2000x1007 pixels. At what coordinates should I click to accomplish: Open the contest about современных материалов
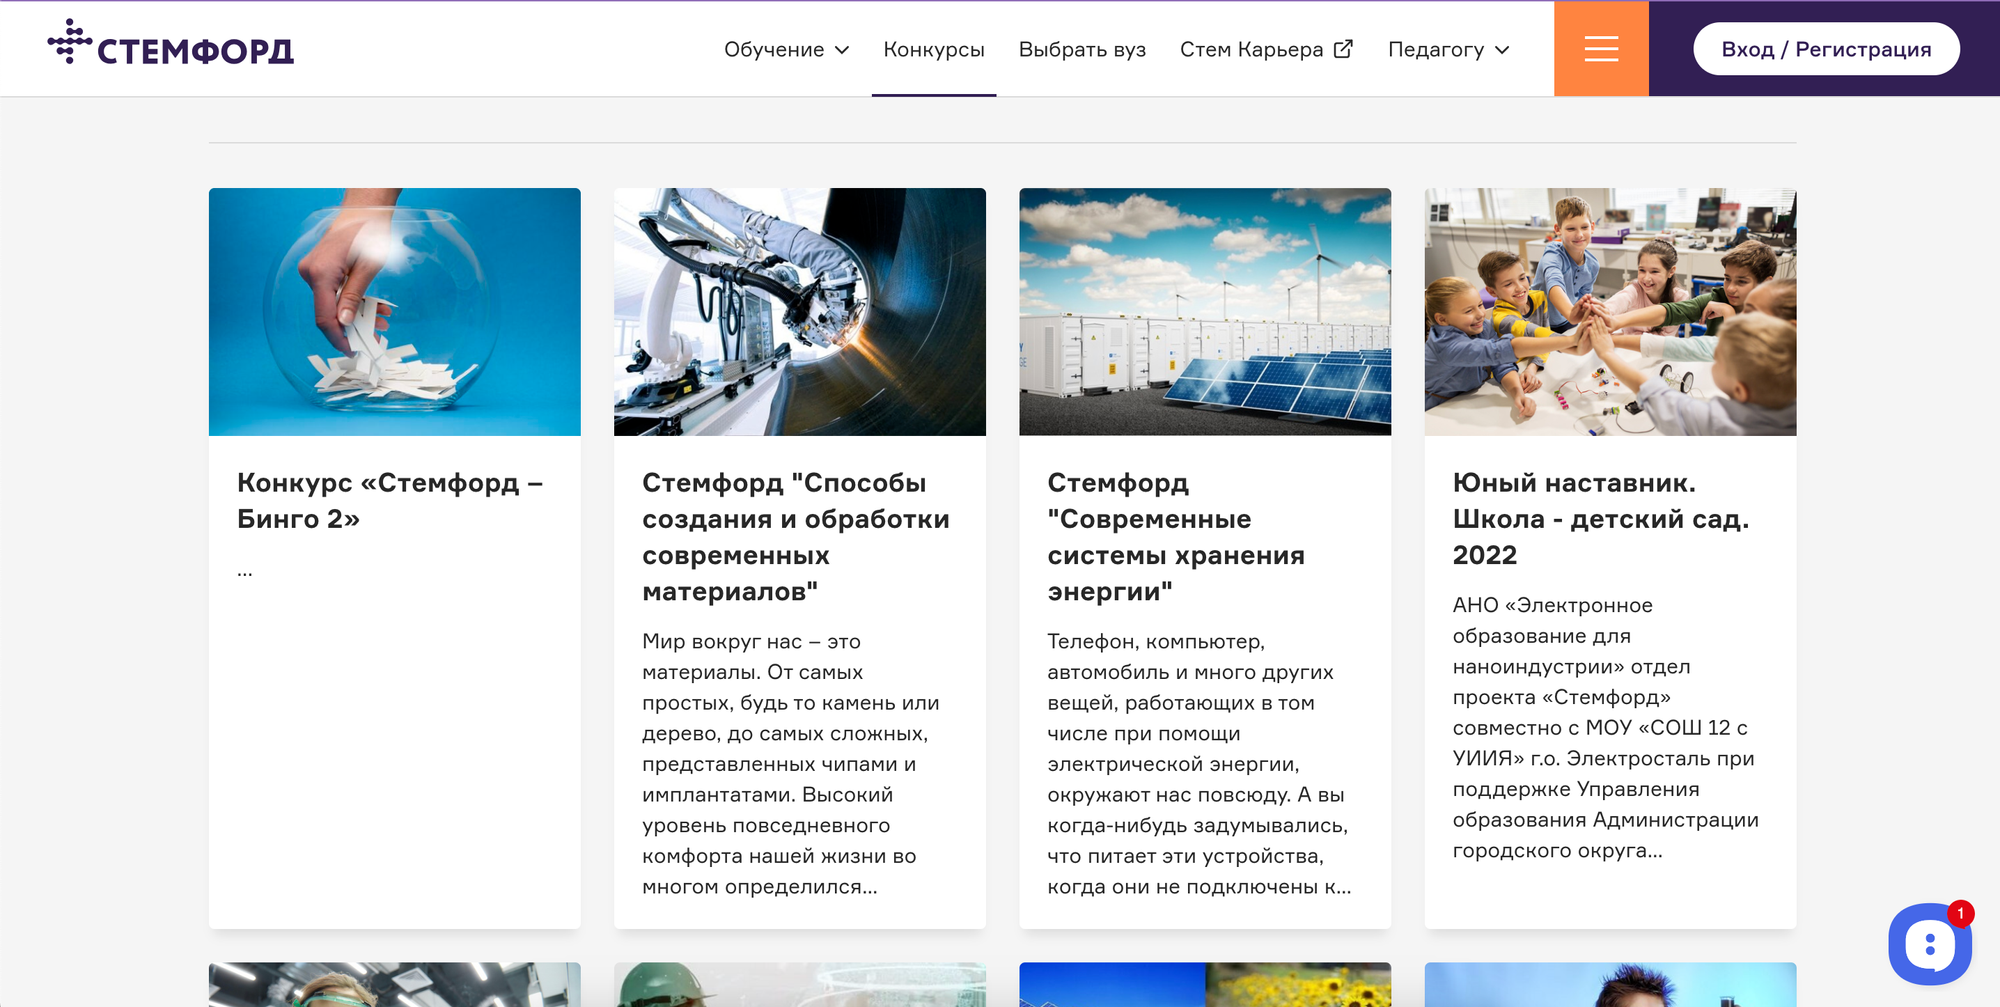pyautogui.click(x=795, y=537)
